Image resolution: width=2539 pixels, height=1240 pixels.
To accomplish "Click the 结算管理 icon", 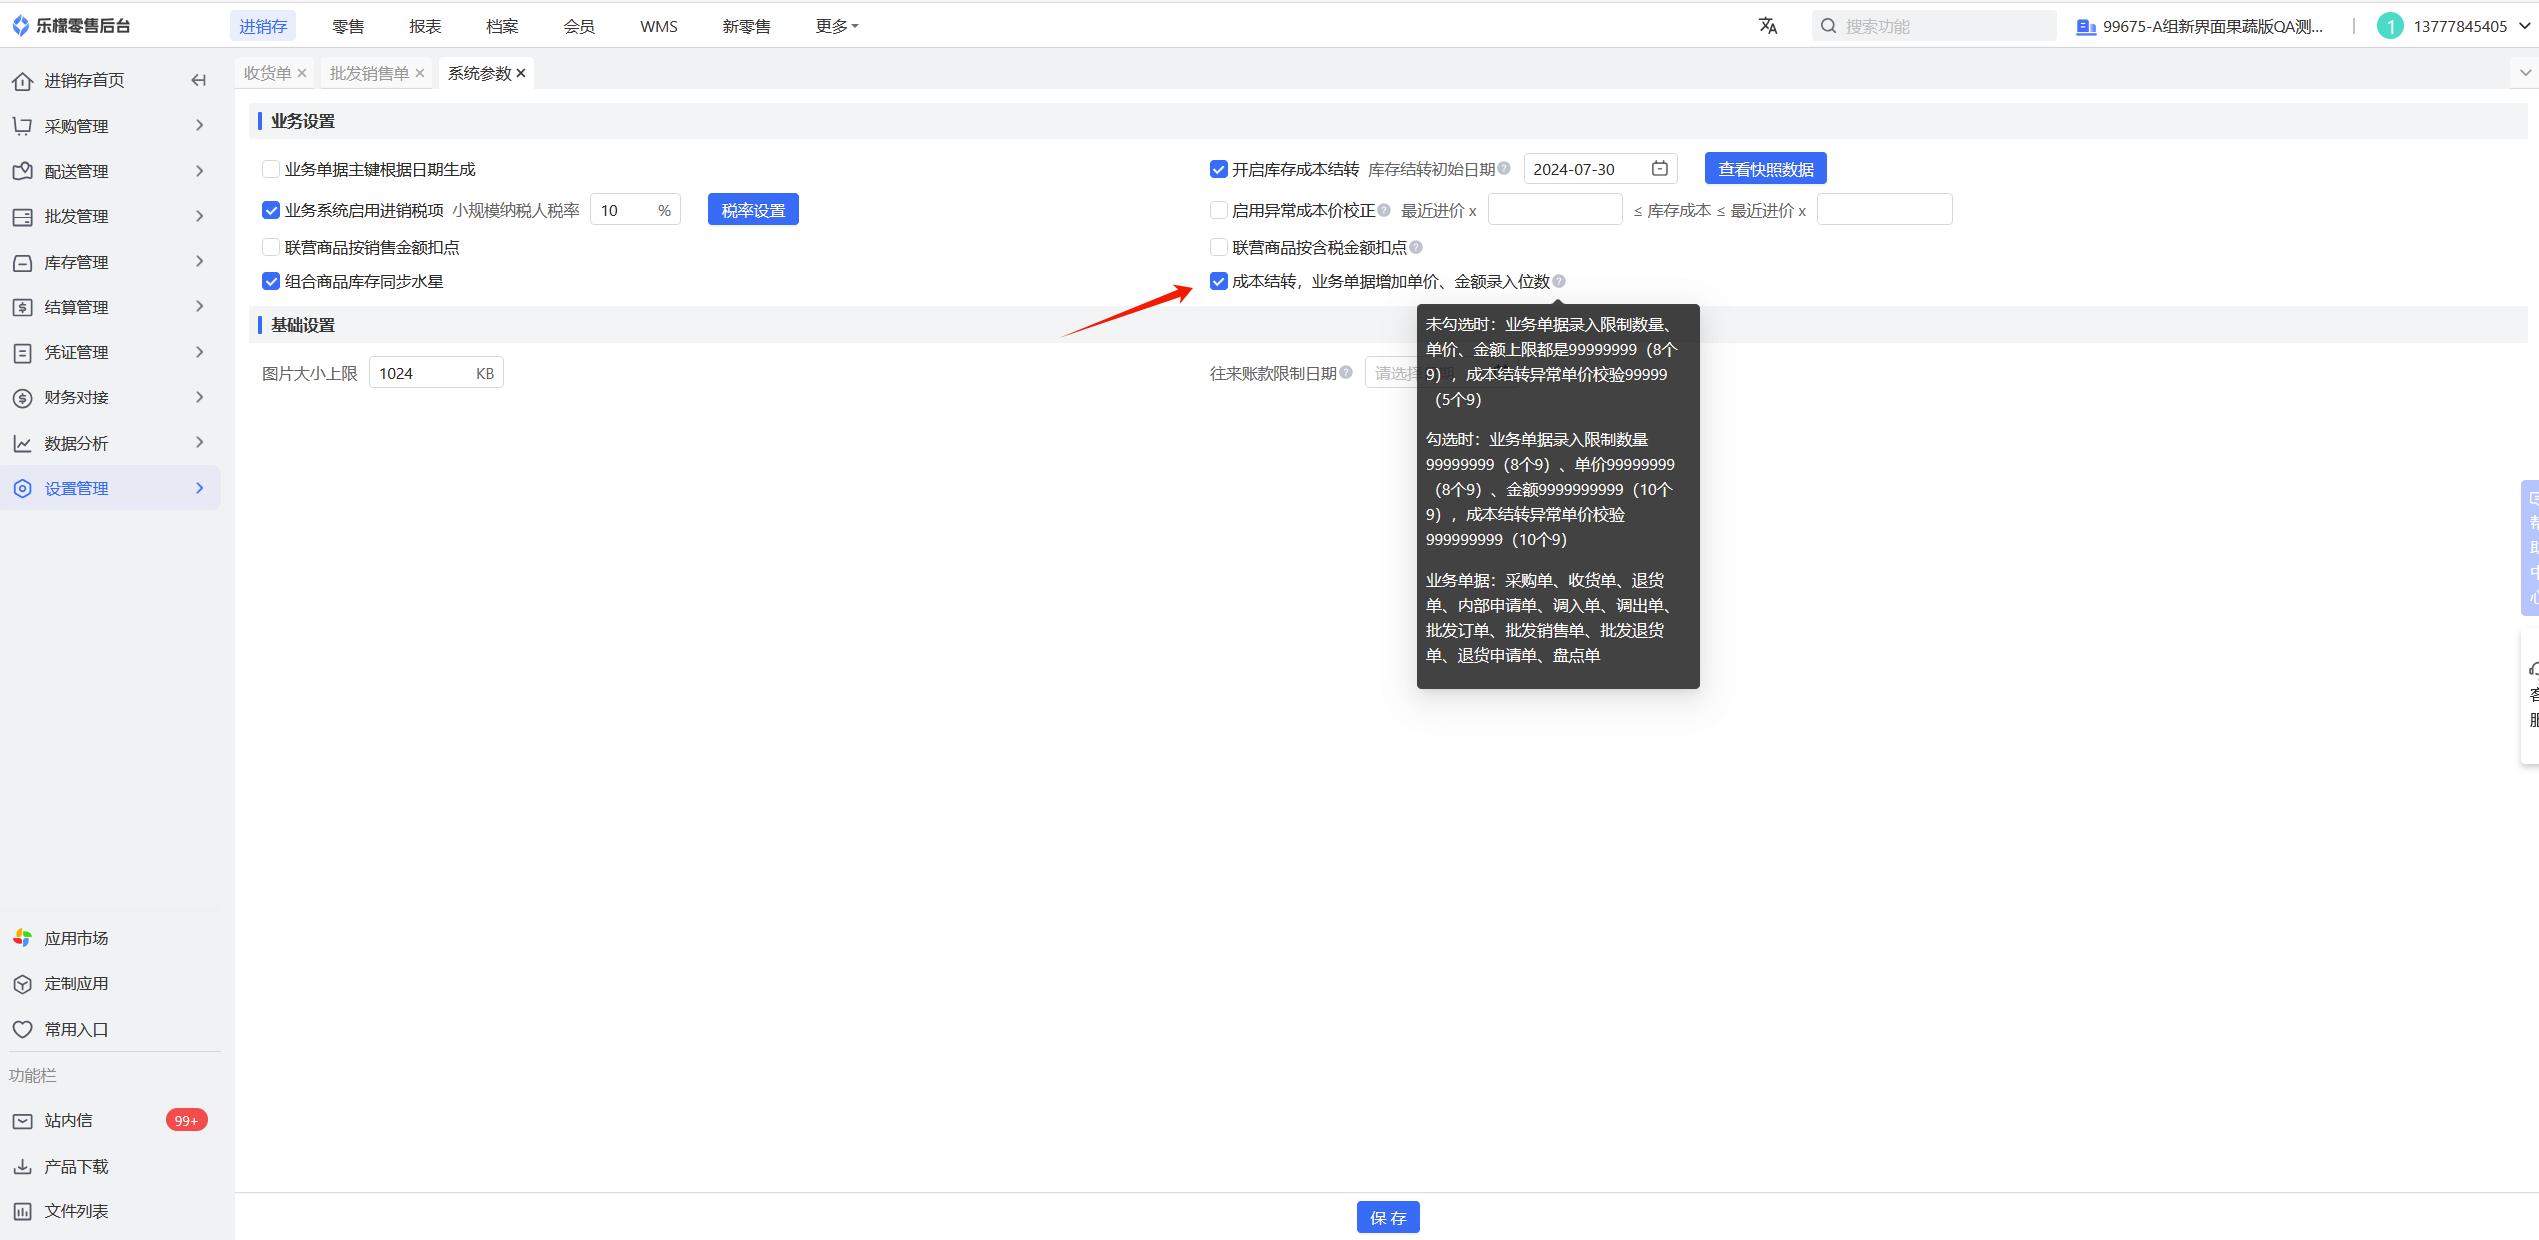I will (x=22, y=307).
